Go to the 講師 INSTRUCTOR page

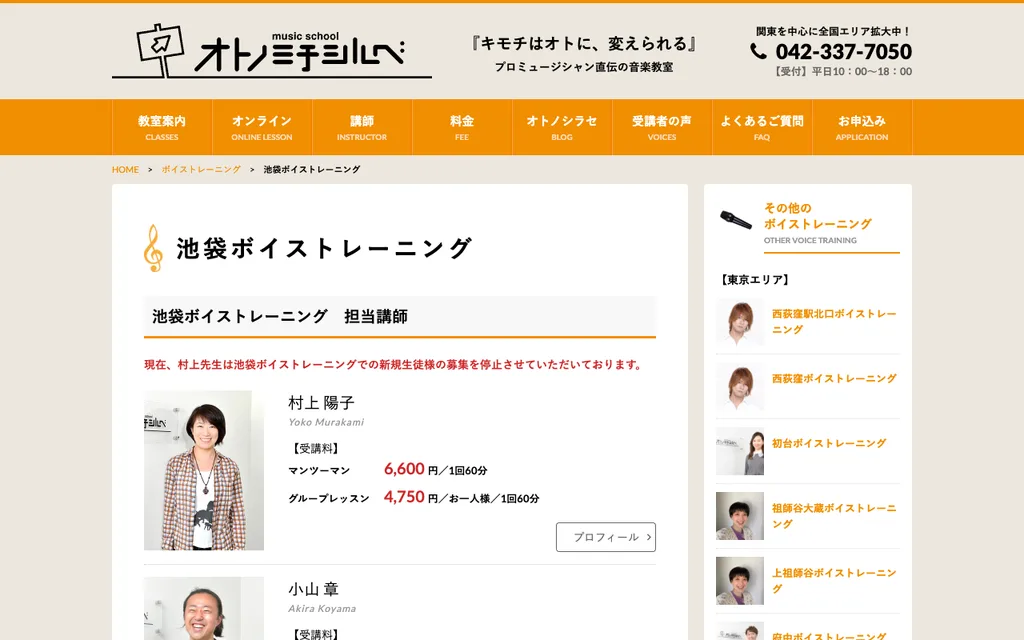(x=362, y=127)
